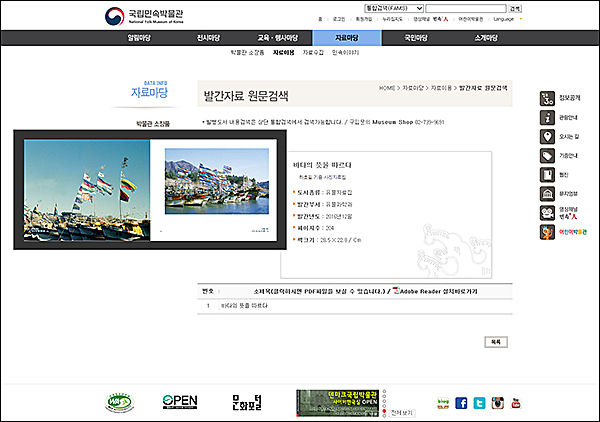The width and height of the screenshot is (600, 422).
Task: Select the first banner indicator dot
Action: click(384, 391)
